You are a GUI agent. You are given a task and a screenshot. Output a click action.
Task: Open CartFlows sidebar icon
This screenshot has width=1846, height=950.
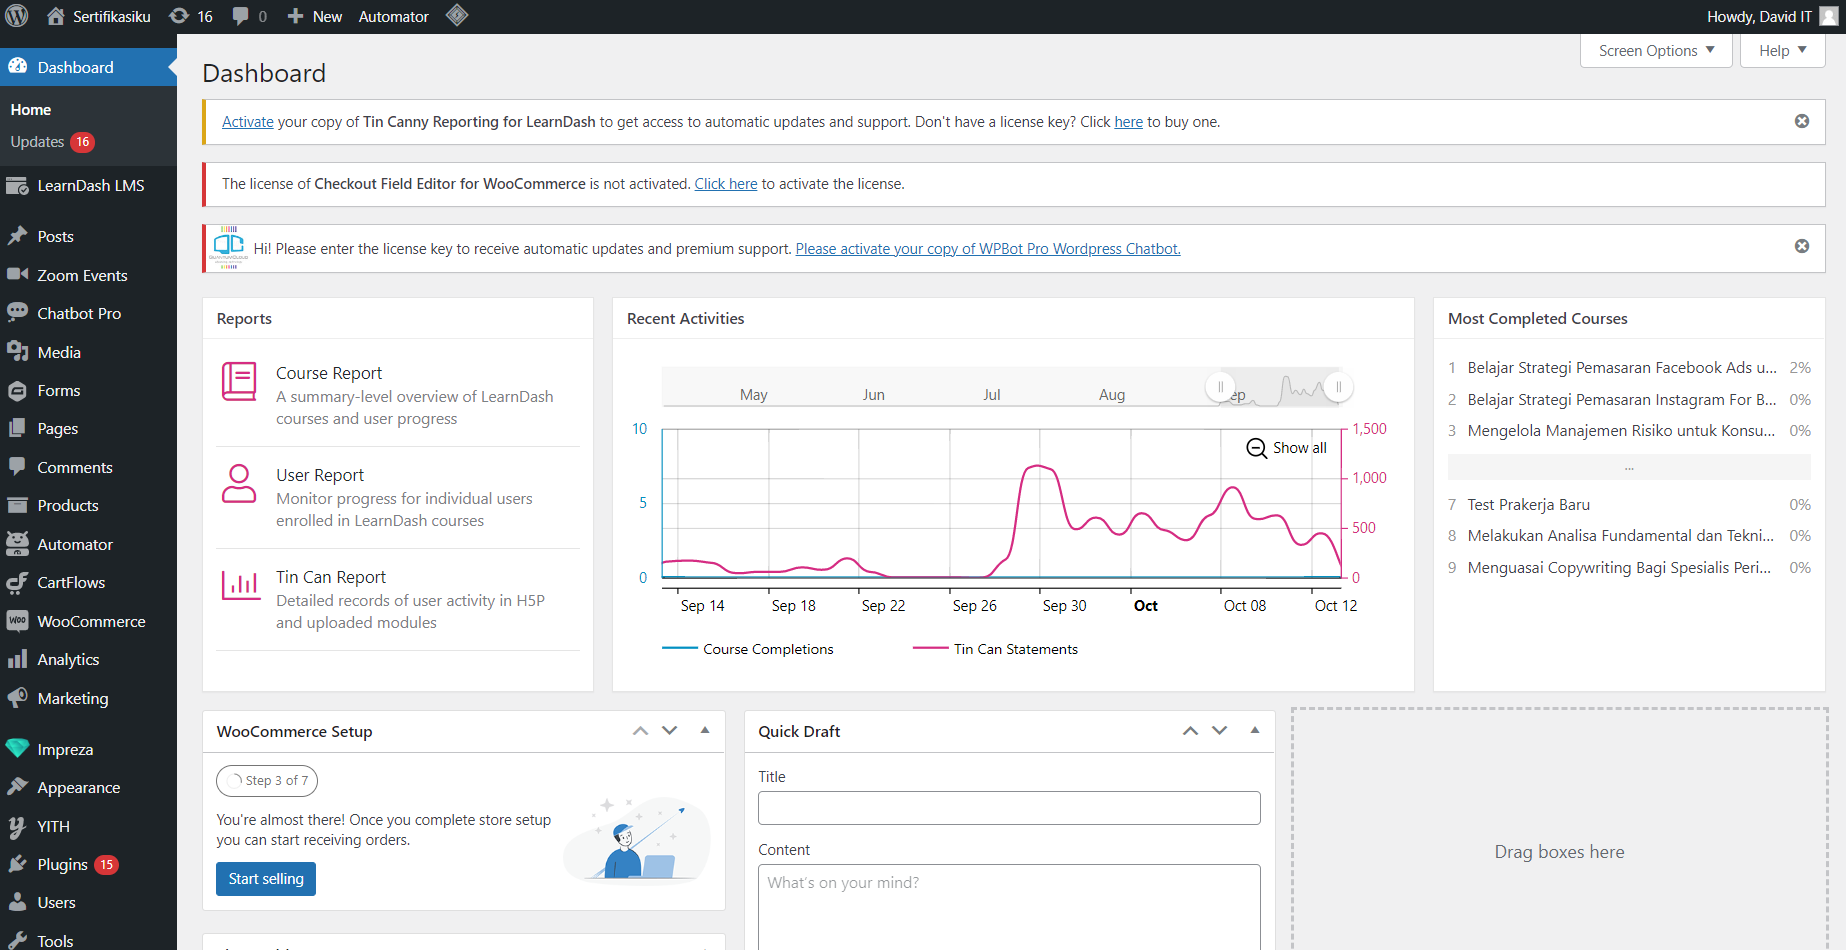17,583
